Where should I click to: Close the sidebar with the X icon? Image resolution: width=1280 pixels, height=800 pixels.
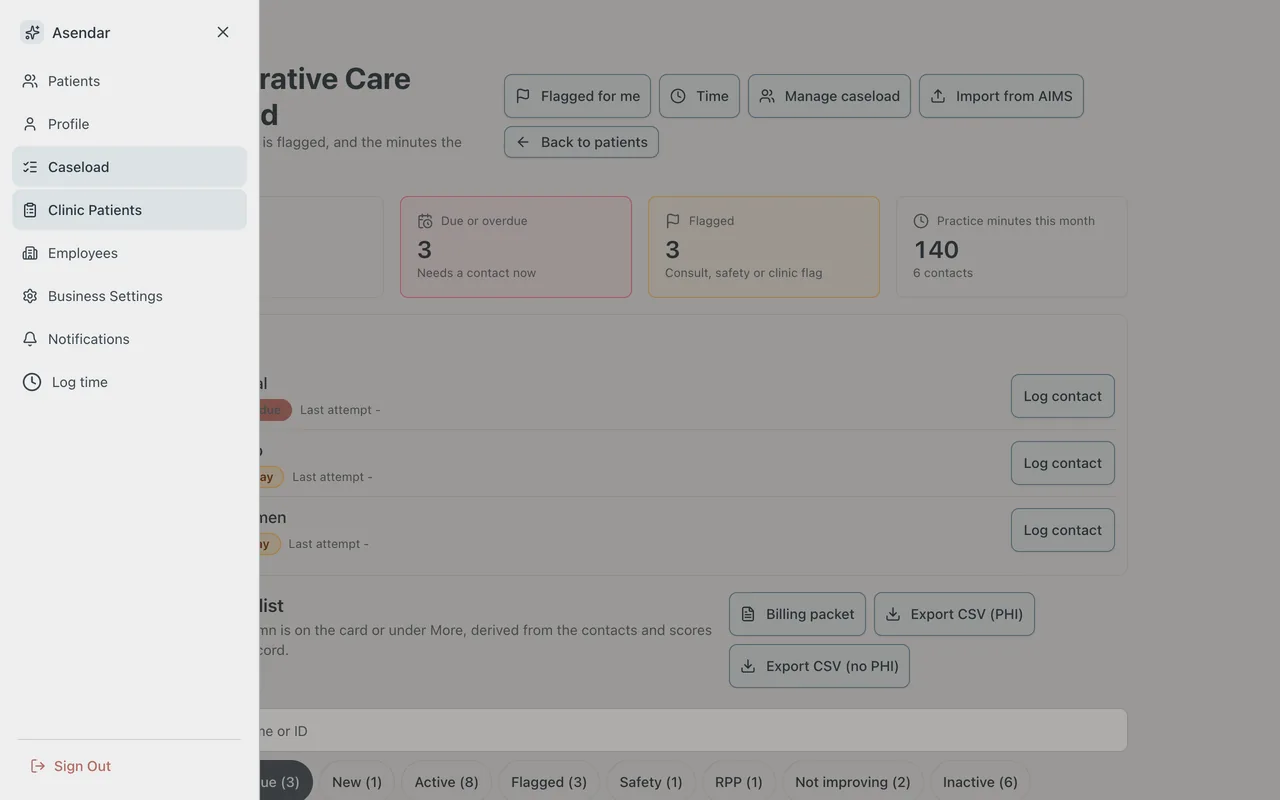click(223, 32)
